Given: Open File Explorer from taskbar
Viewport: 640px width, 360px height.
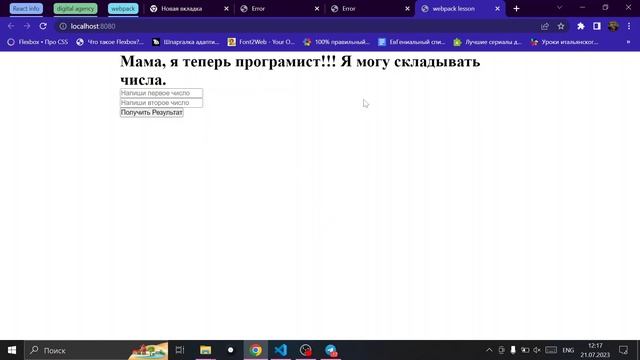Looking at the screenshot, I should (205, 350).
